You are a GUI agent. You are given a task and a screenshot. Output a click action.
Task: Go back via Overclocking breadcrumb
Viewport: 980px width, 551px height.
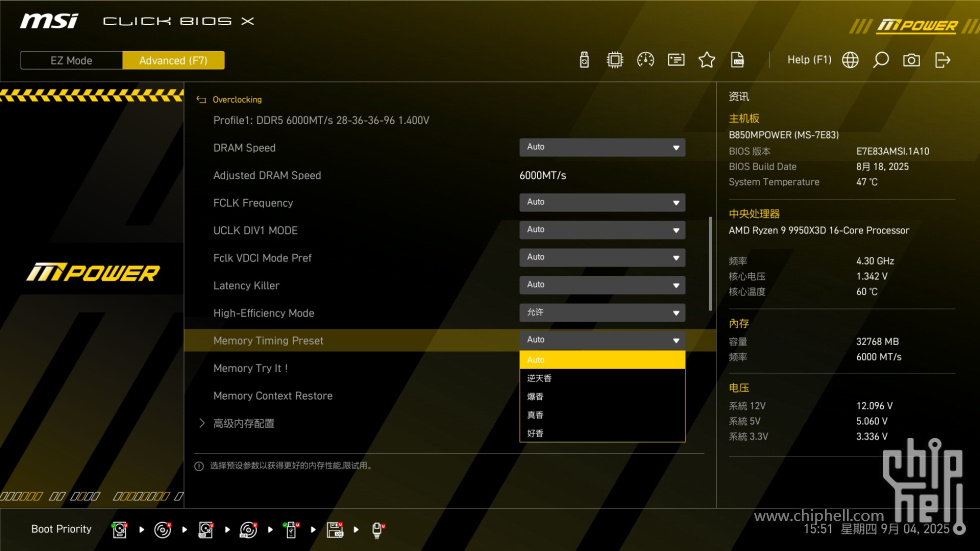(x=237, y=99)
